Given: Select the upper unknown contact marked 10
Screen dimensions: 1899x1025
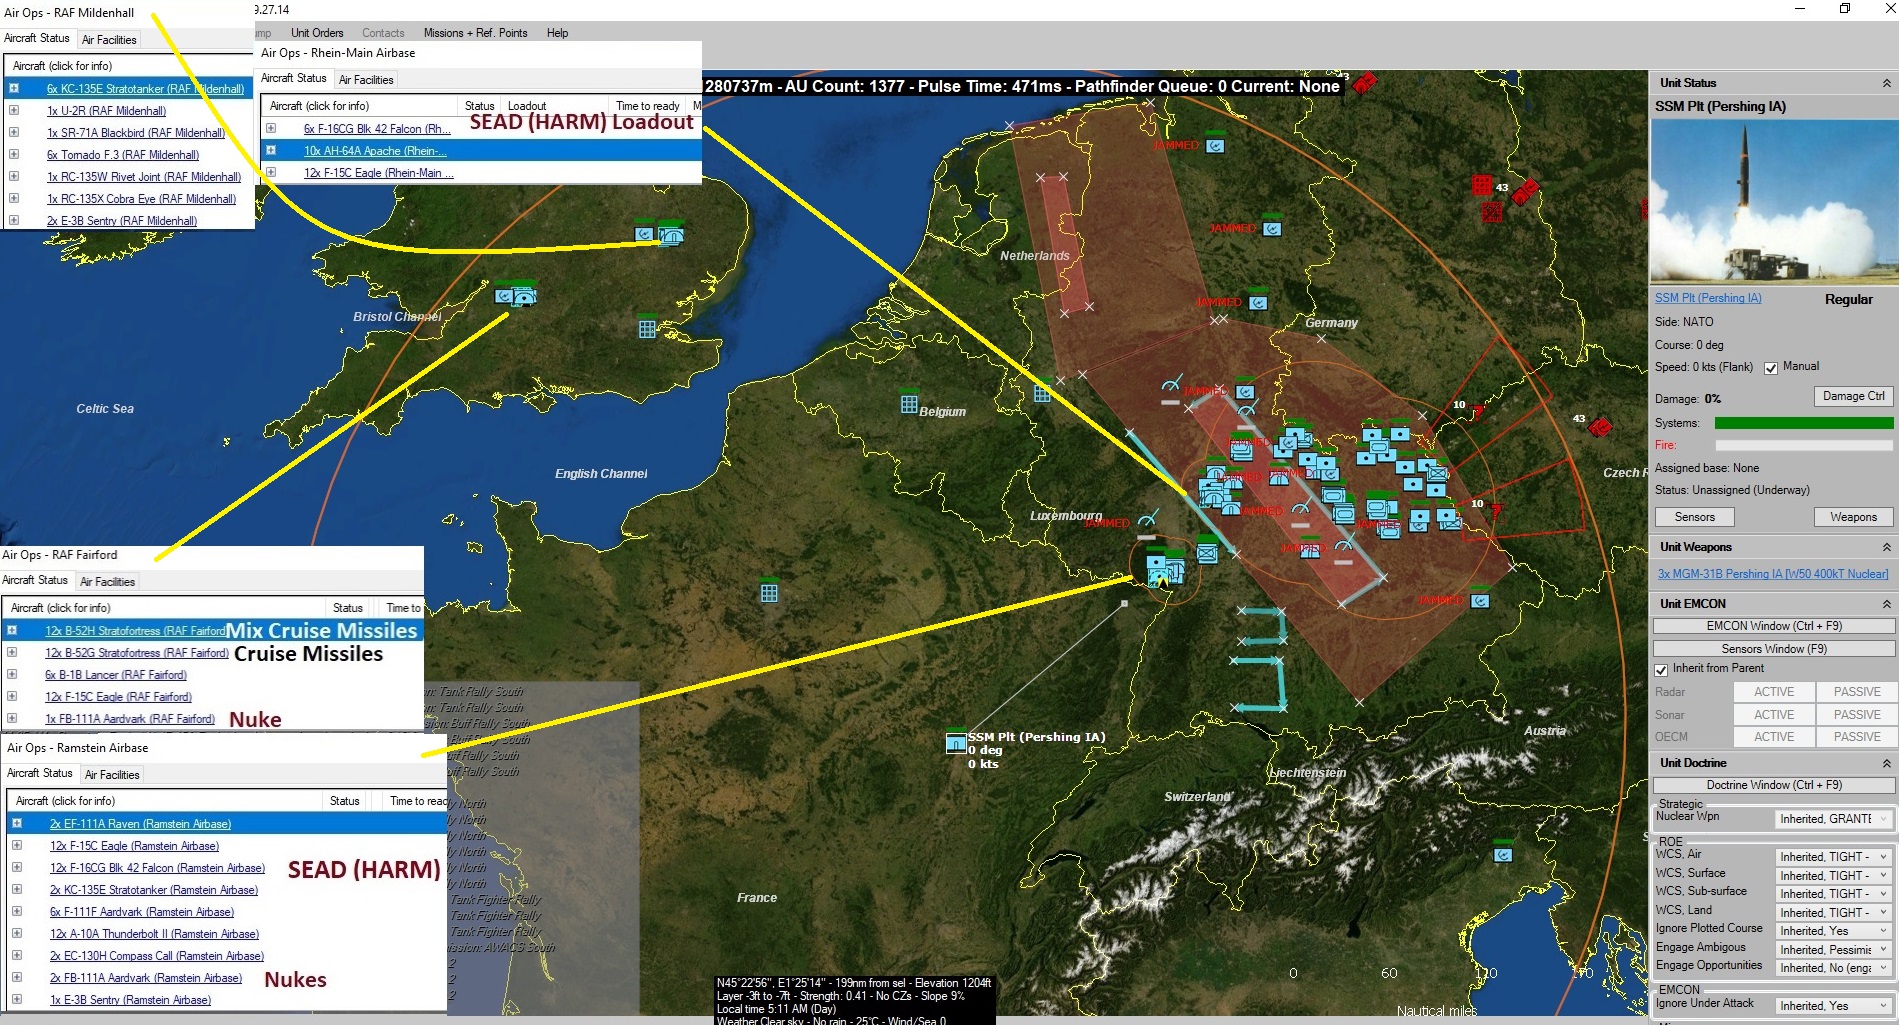Looking at the screenshot, I should point(1477,410).
